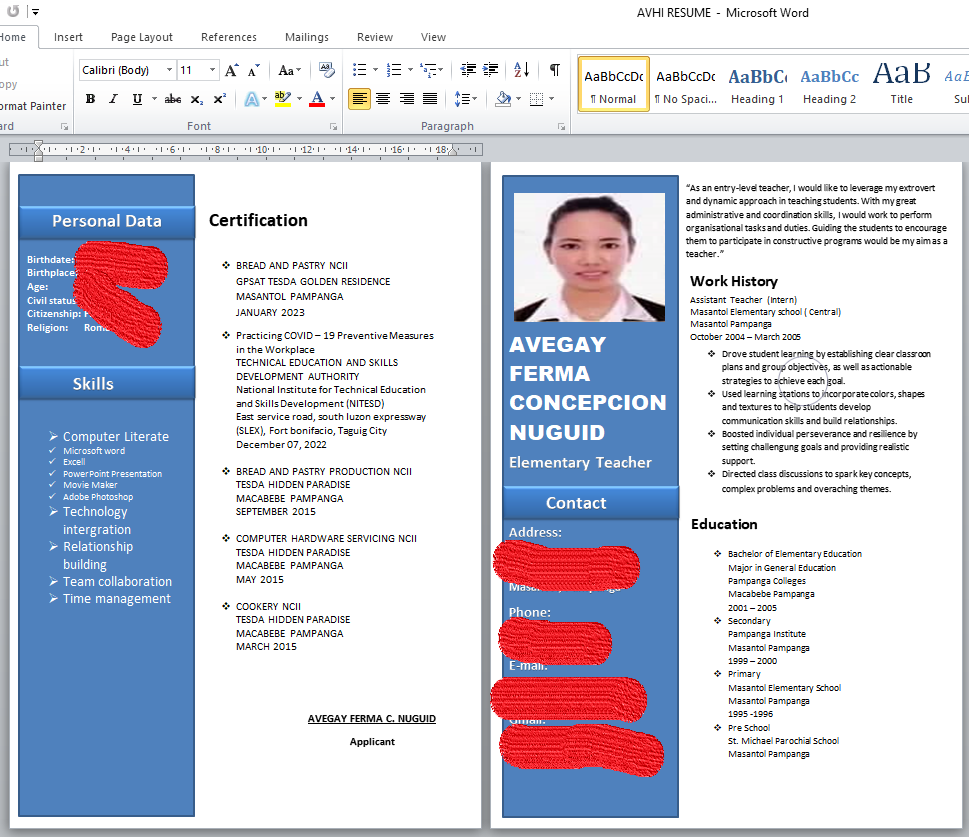
Task: Click the Change Case Aa icon
Action: click(x=286, y=70)
